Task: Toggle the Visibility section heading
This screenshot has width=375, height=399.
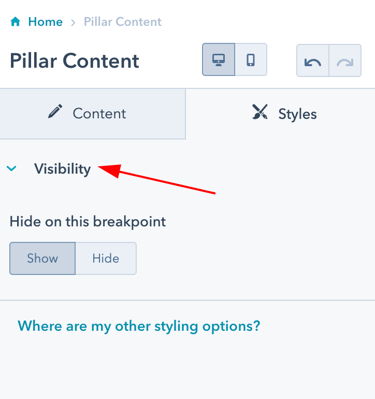Action: (x=62, y=169)
